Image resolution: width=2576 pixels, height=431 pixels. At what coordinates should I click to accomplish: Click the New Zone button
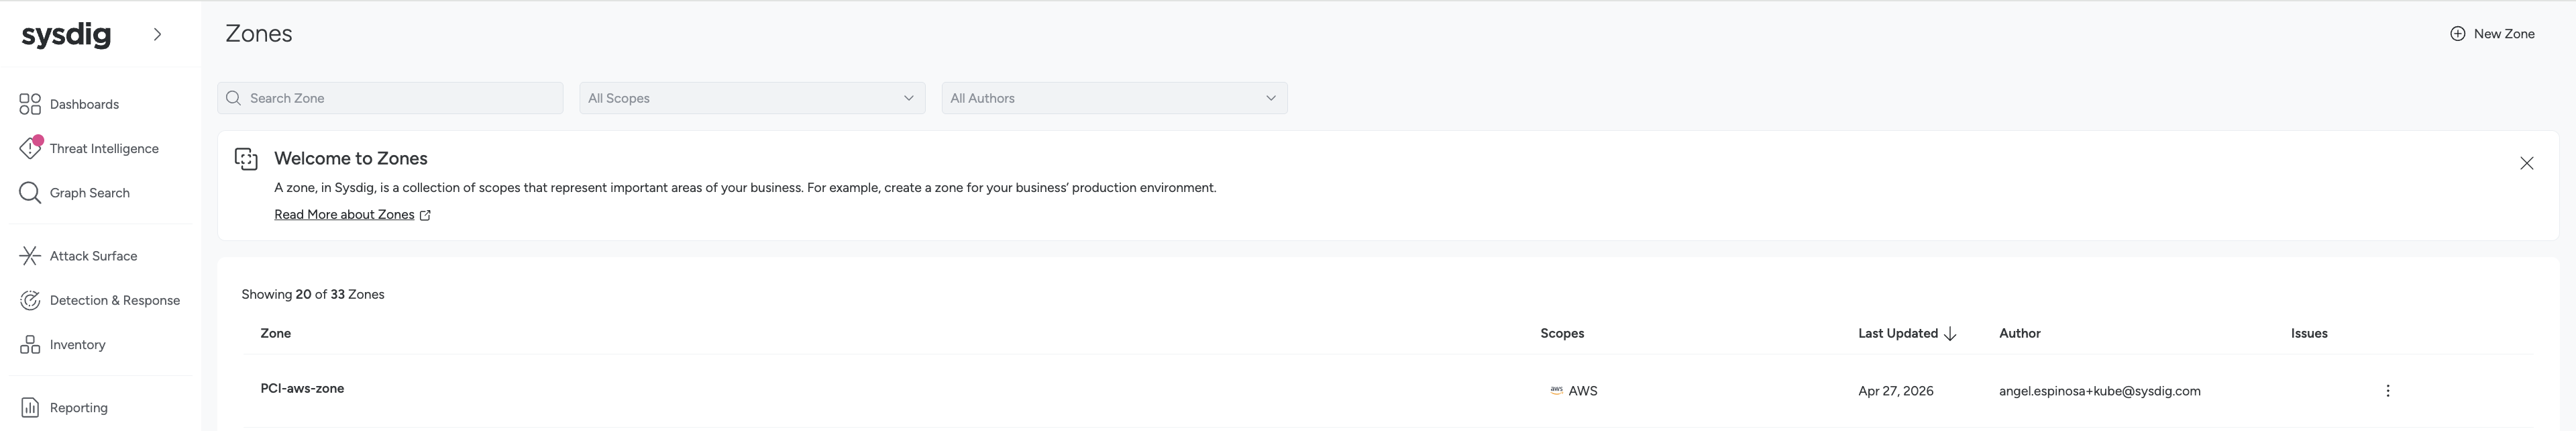2492,34
